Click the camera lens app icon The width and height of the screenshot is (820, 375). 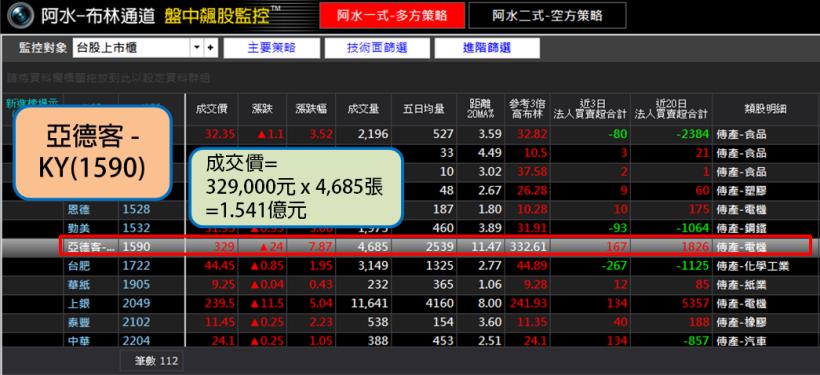coord(21,14)
